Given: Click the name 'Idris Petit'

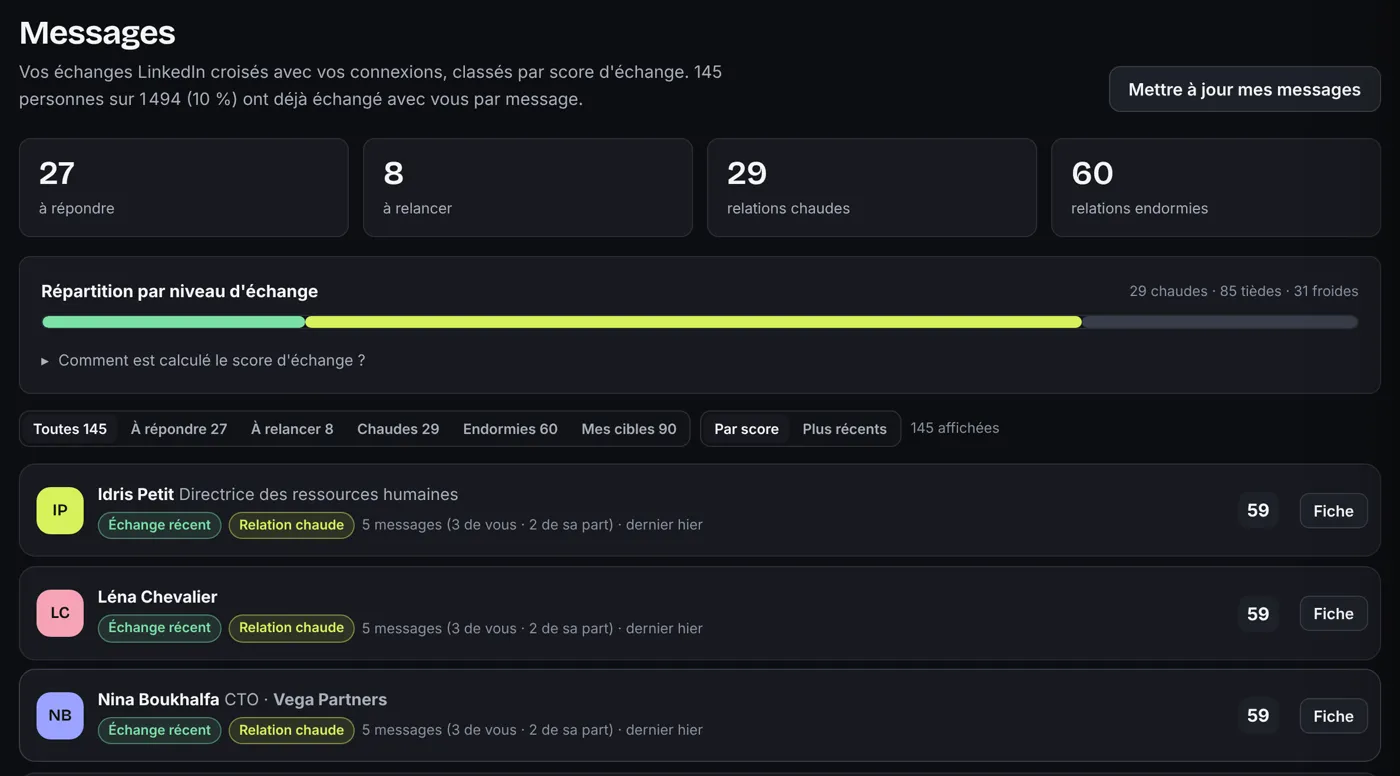Looking at the screenshot, I should click(x=136, y=494).
